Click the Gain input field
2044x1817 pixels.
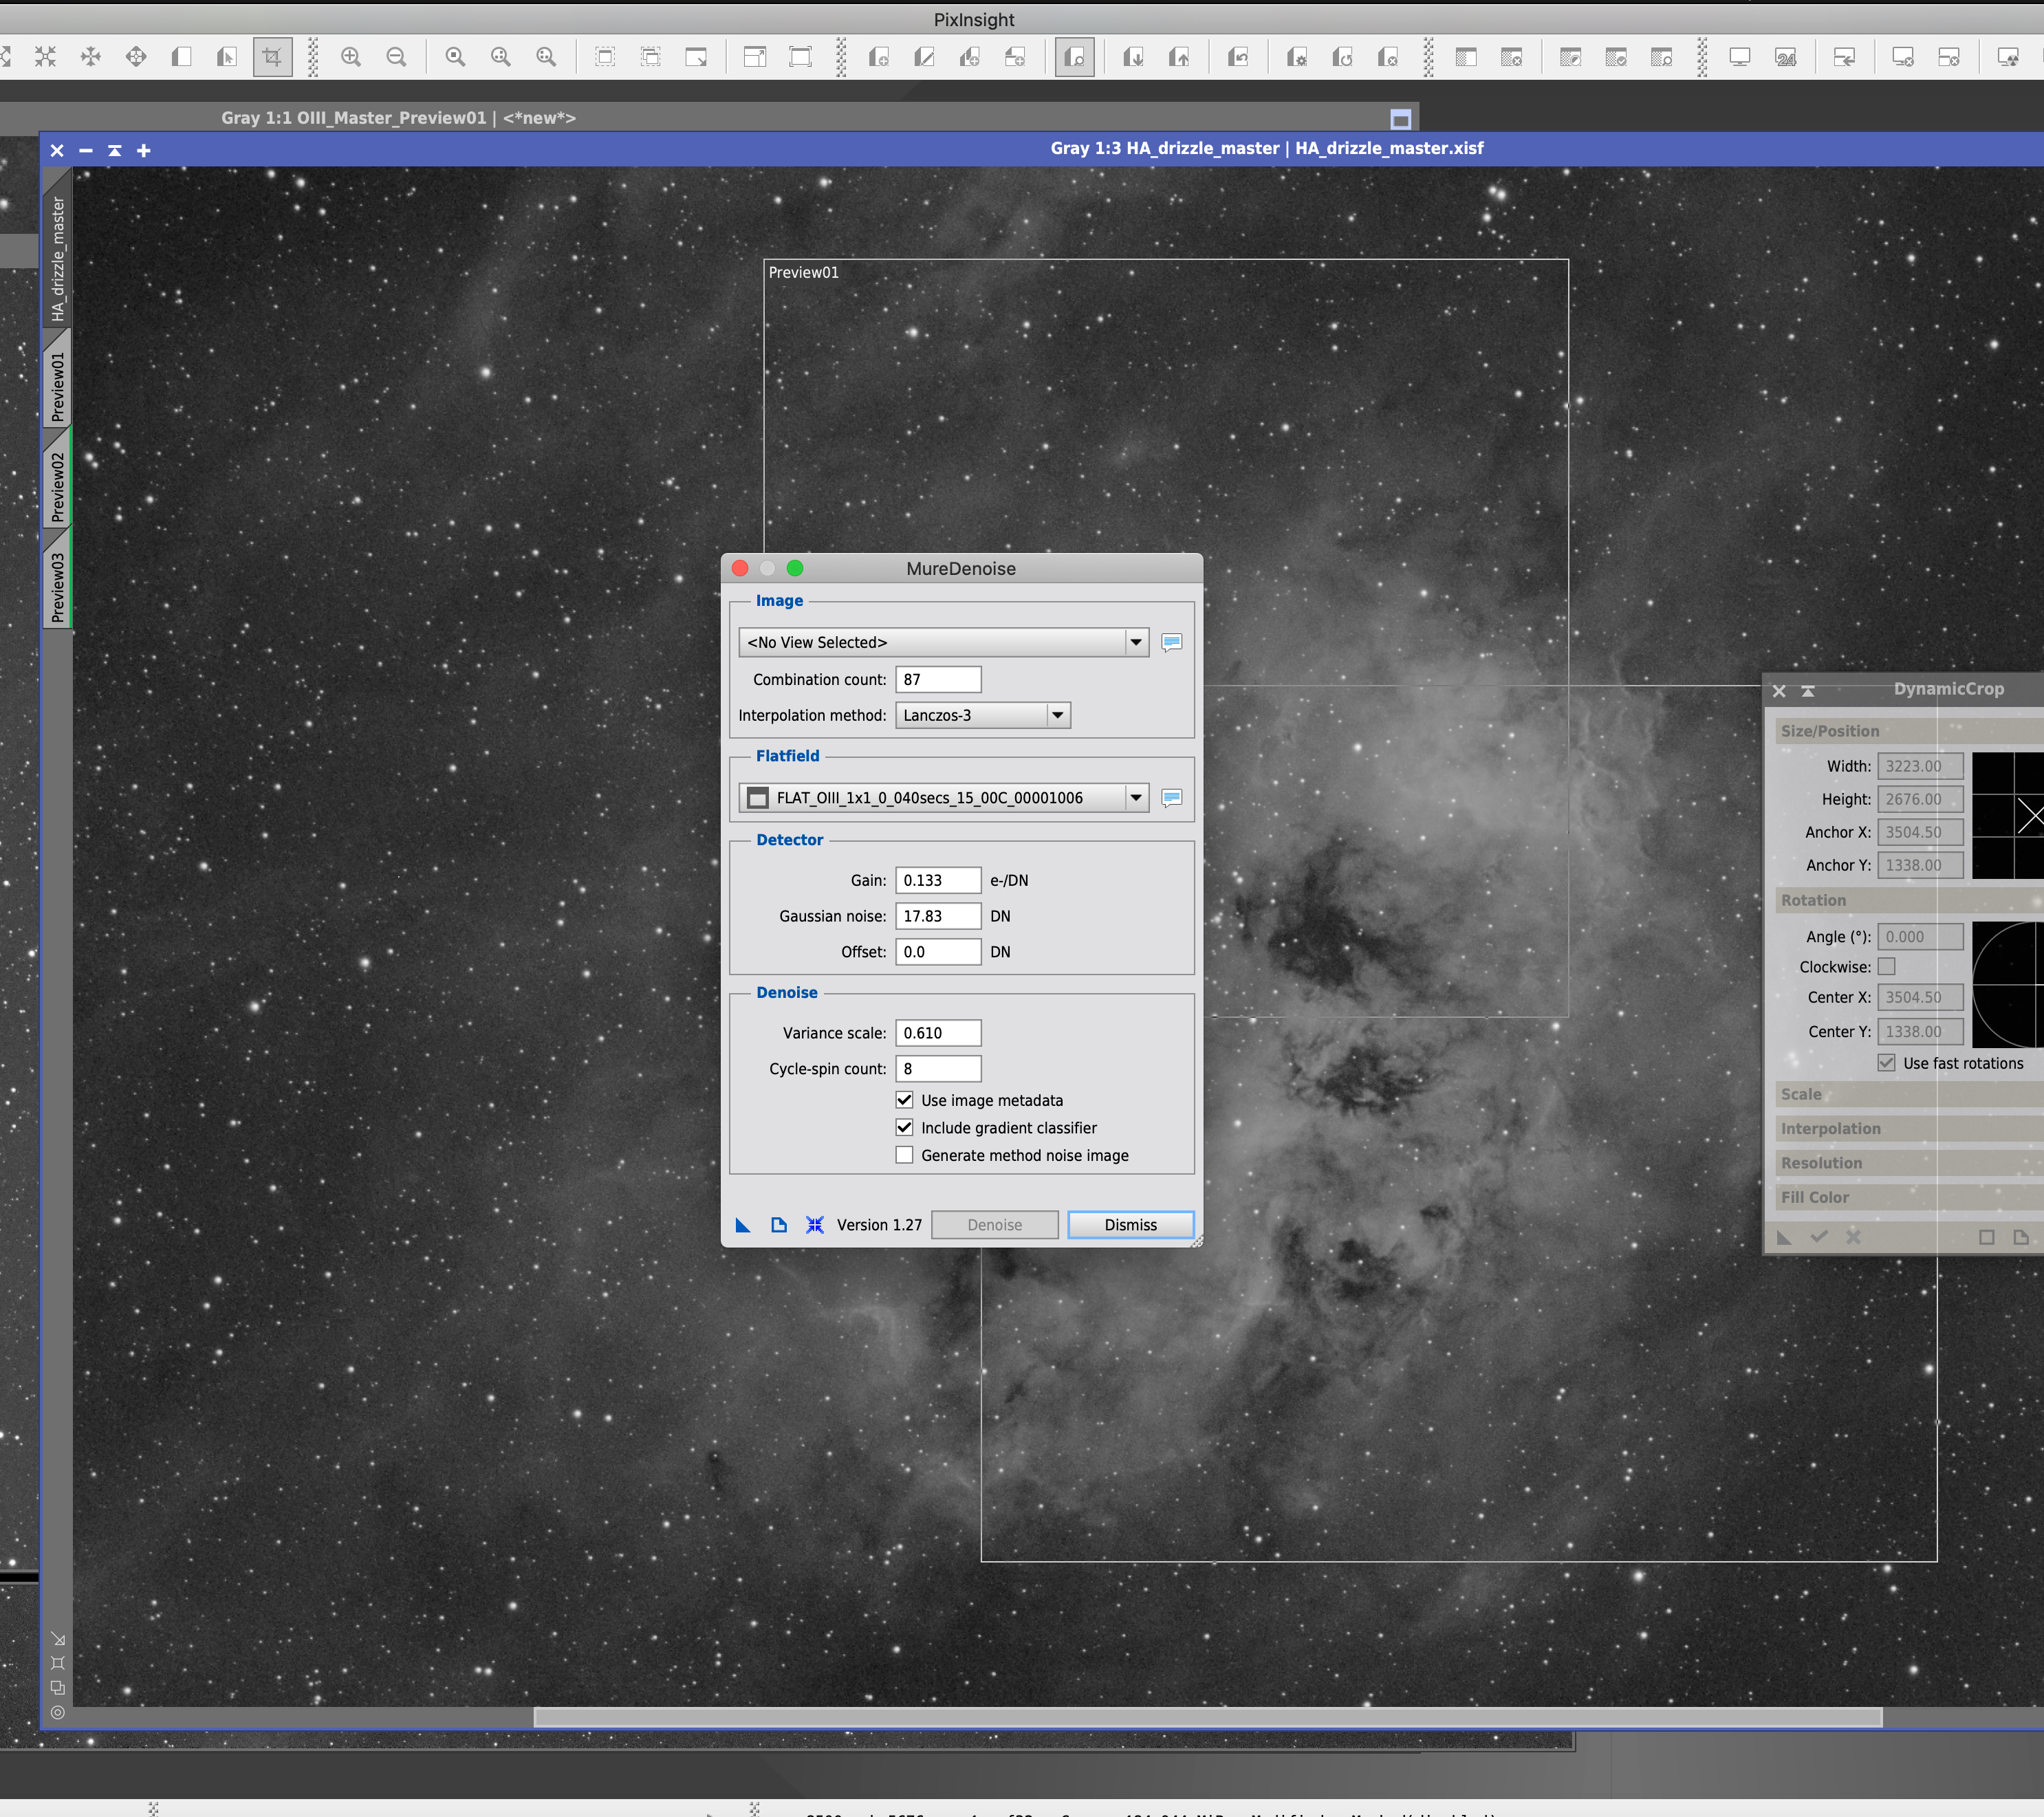point(938,880)
